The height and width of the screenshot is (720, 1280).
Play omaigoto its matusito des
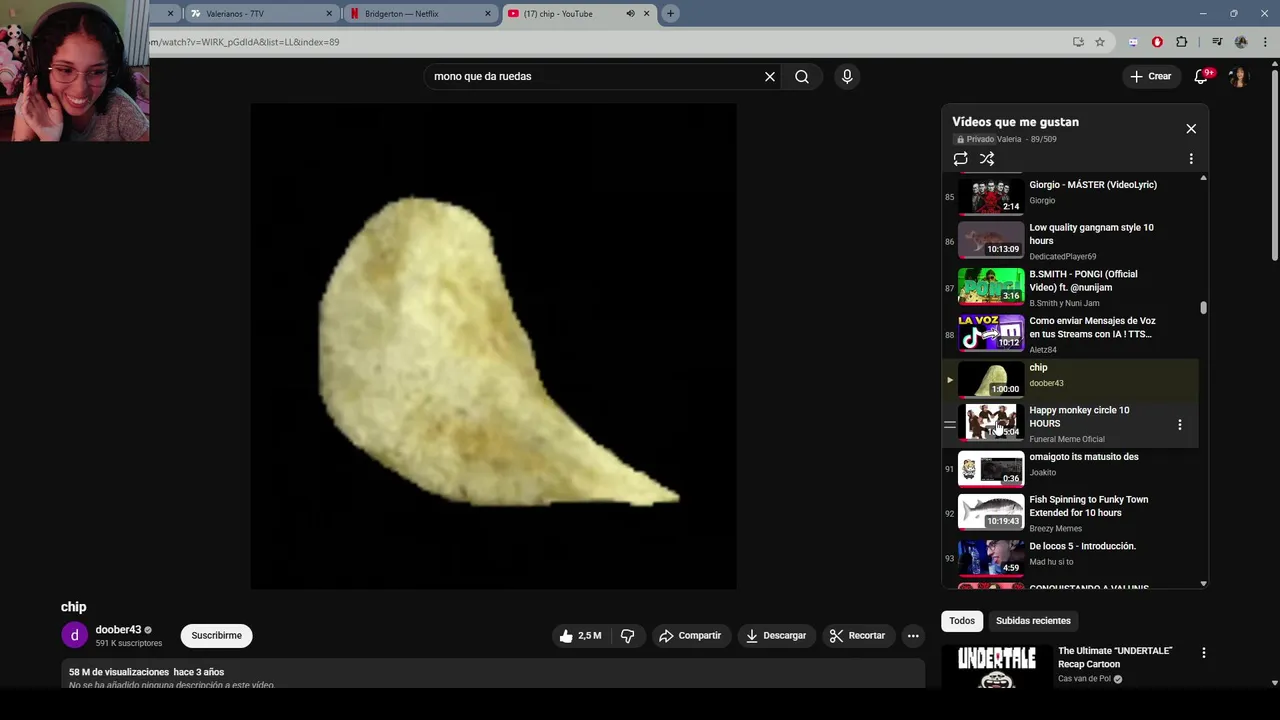(1070, 468)
